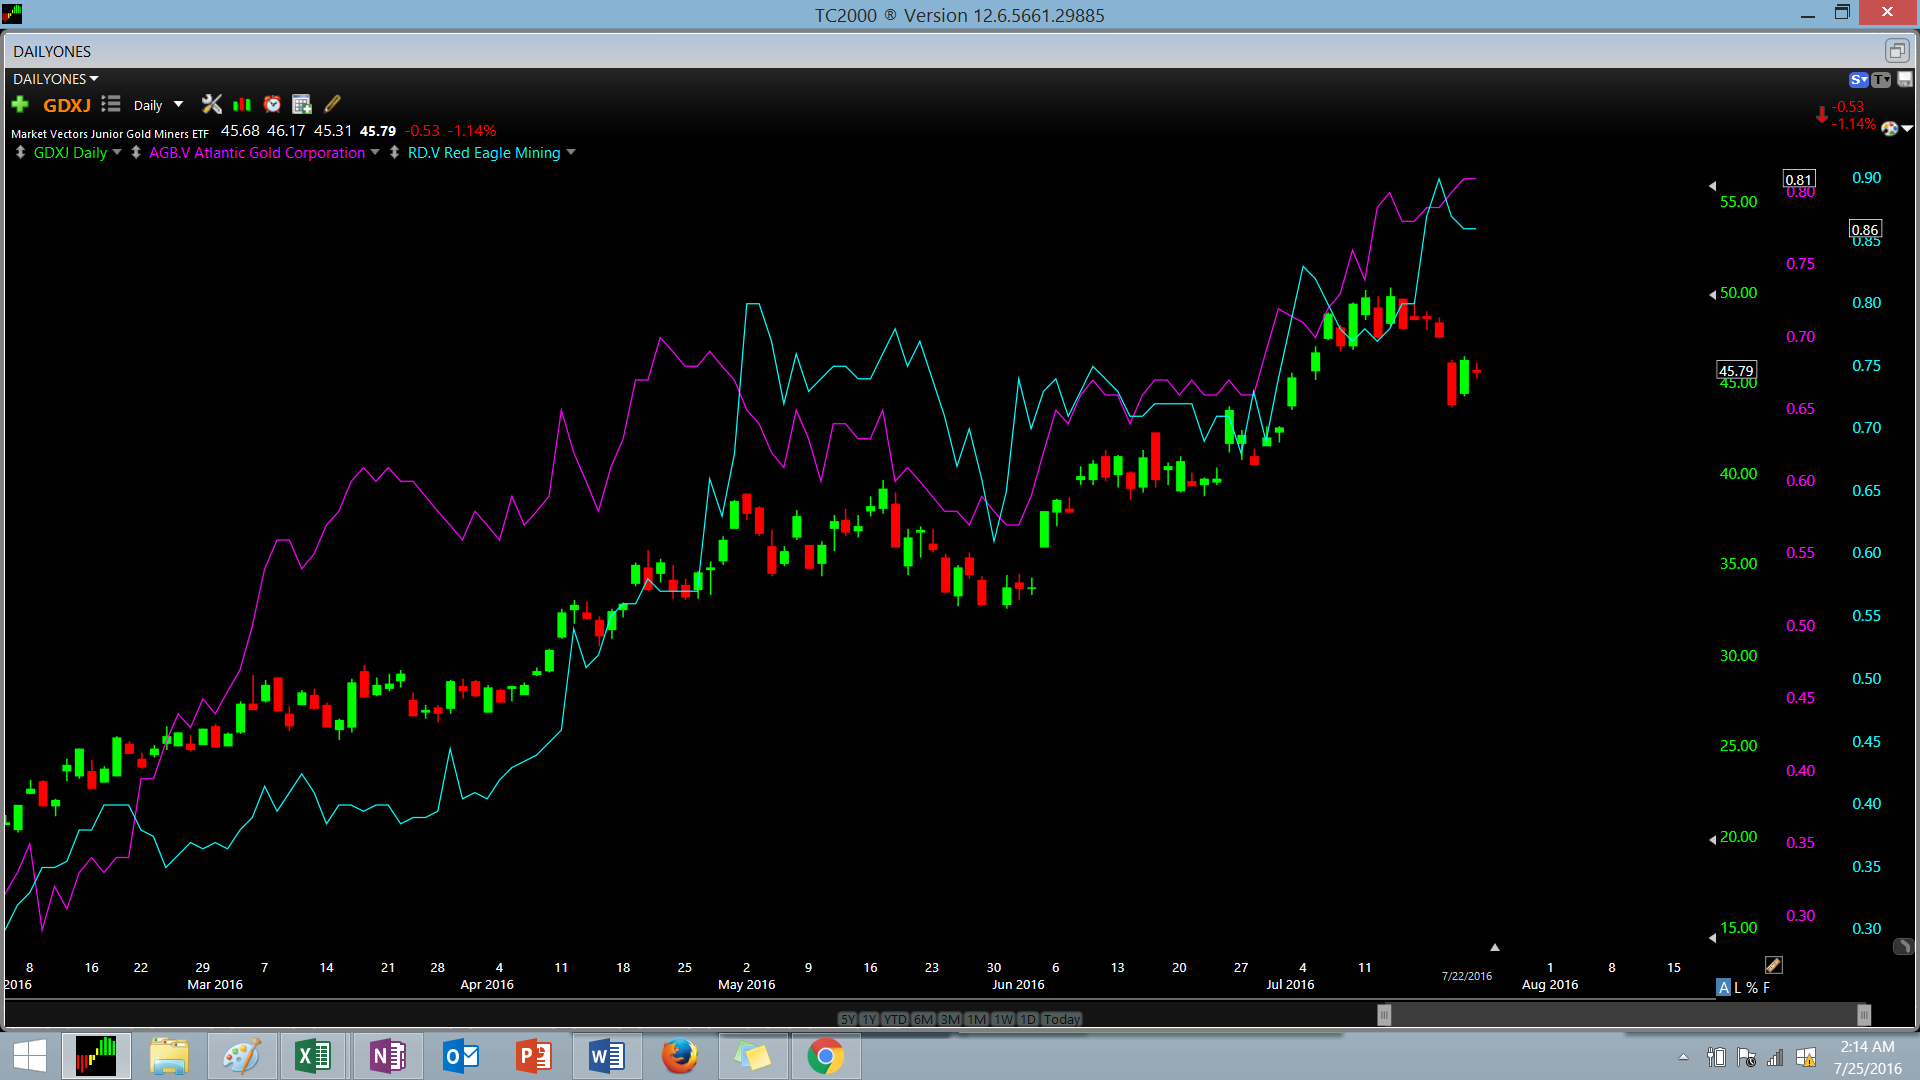
Task: Enable logarithmic scale L toggle
Action: point(1738,988)
